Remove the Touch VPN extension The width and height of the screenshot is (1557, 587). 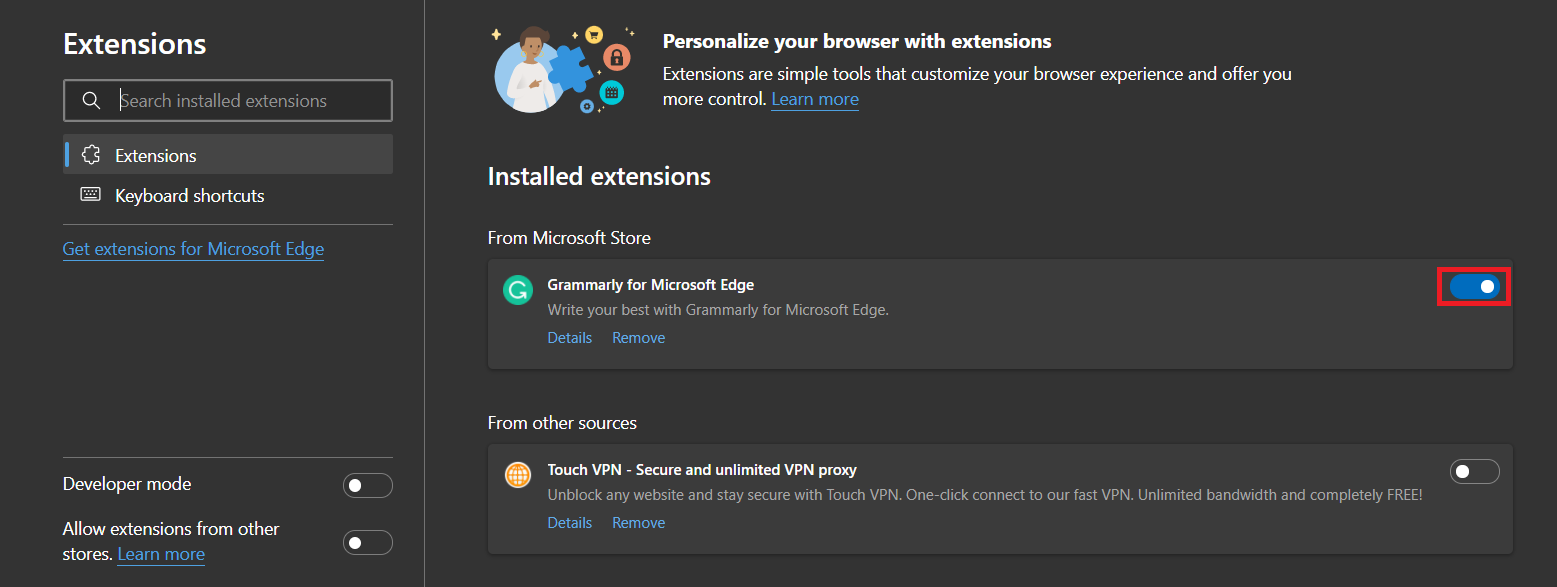tap(639, 523)
